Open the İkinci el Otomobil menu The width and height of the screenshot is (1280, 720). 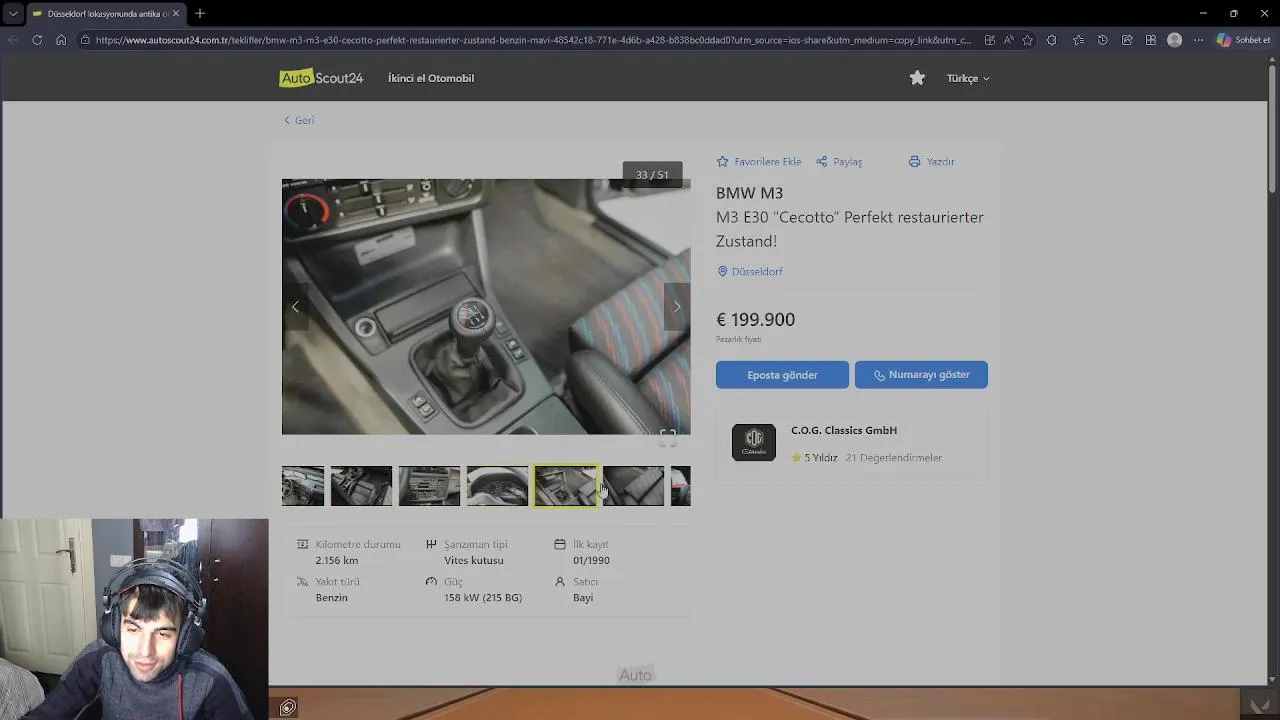click(x=431, y=78)
